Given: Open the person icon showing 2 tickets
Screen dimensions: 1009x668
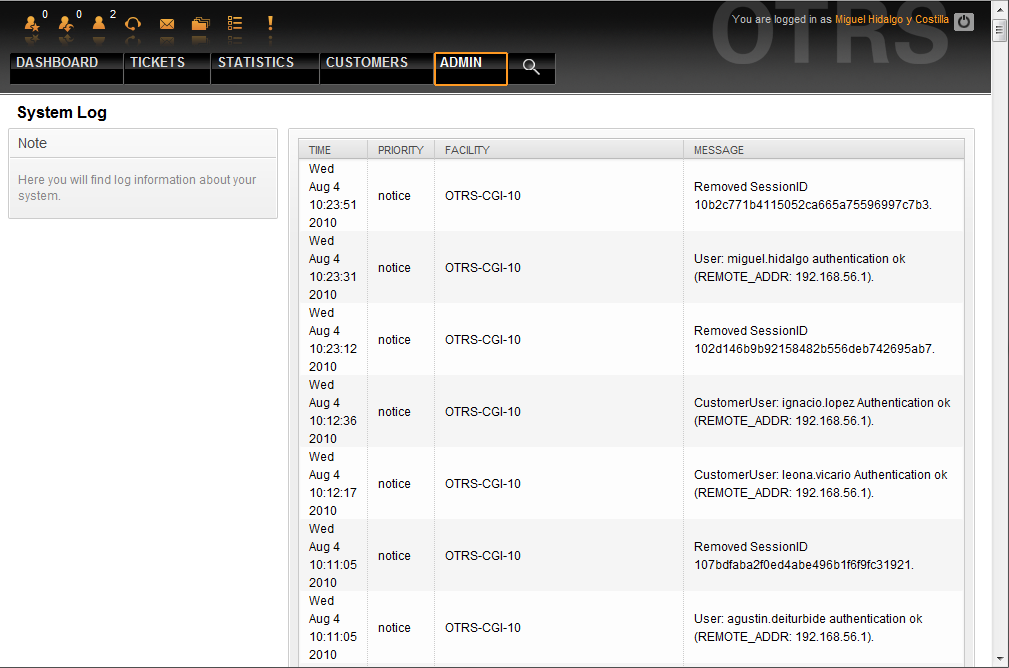Looking at the screenshot, I should [x=99, y=22].
